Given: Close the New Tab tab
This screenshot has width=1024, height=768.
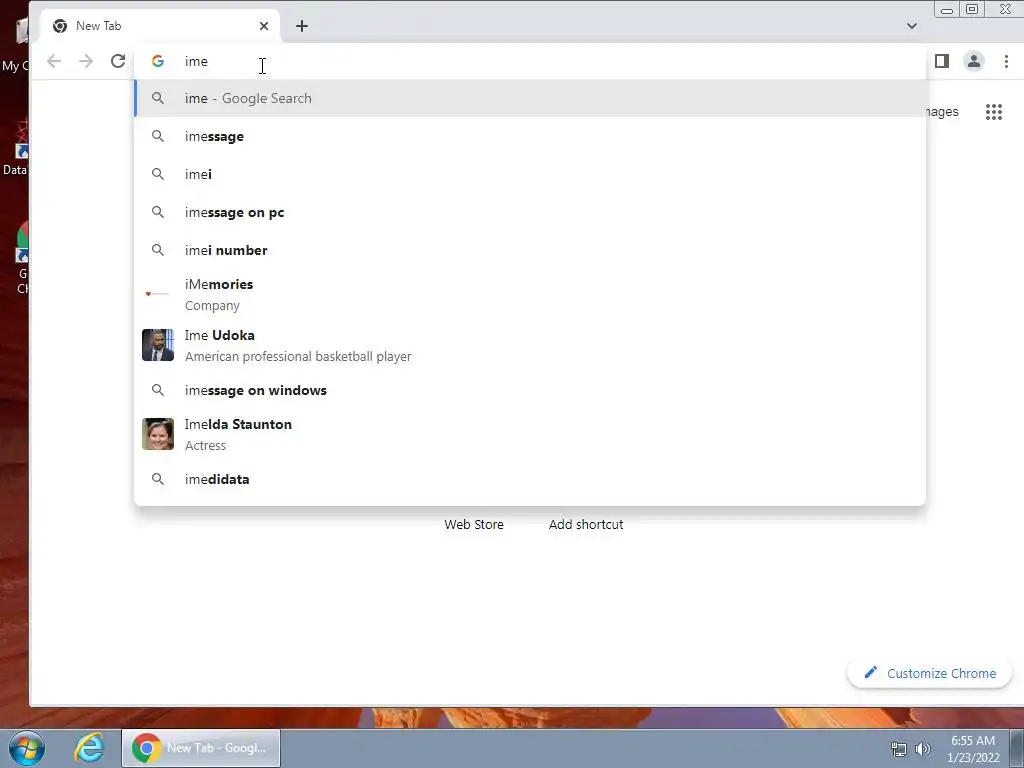Looking at the screenshot, I should coord(264,26).
